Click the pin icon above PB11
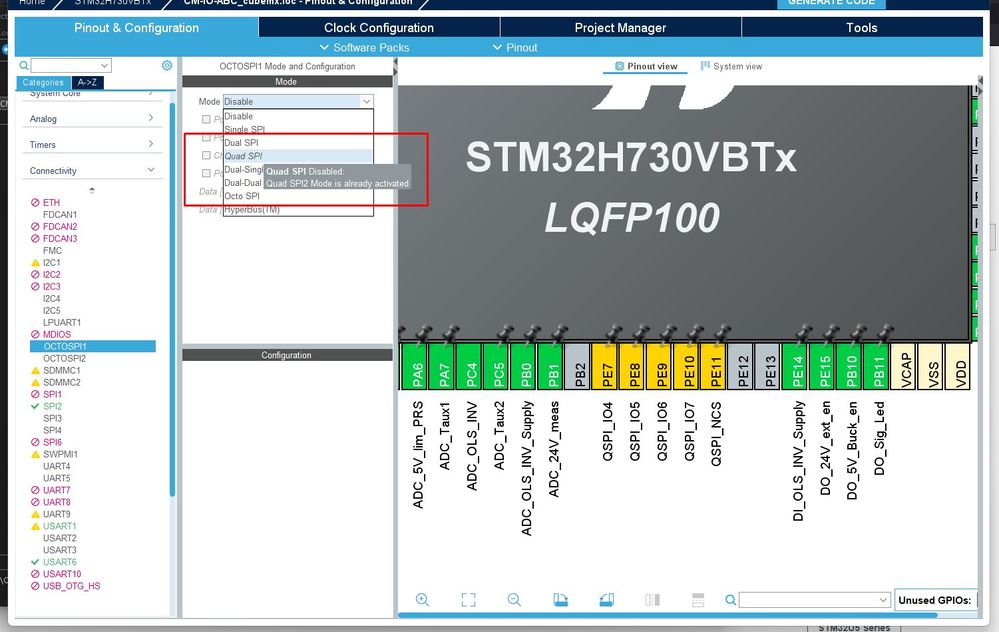This screenshot has height=632, width=999. pyautogui.click(x=885, y=333)
